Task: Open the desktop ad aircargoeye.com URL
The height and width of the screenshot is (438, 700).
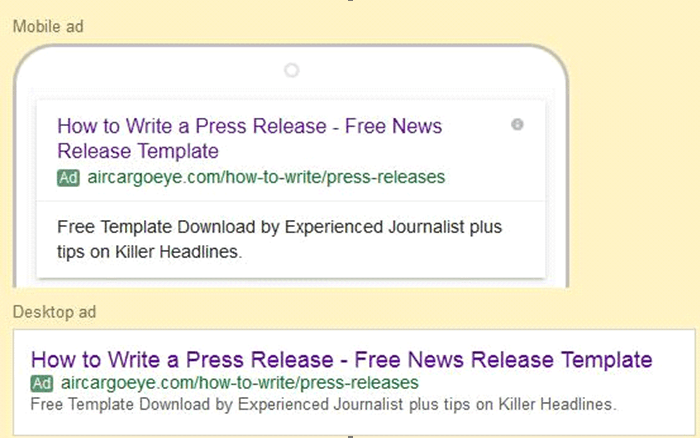Action: click(x=240, y=383)
